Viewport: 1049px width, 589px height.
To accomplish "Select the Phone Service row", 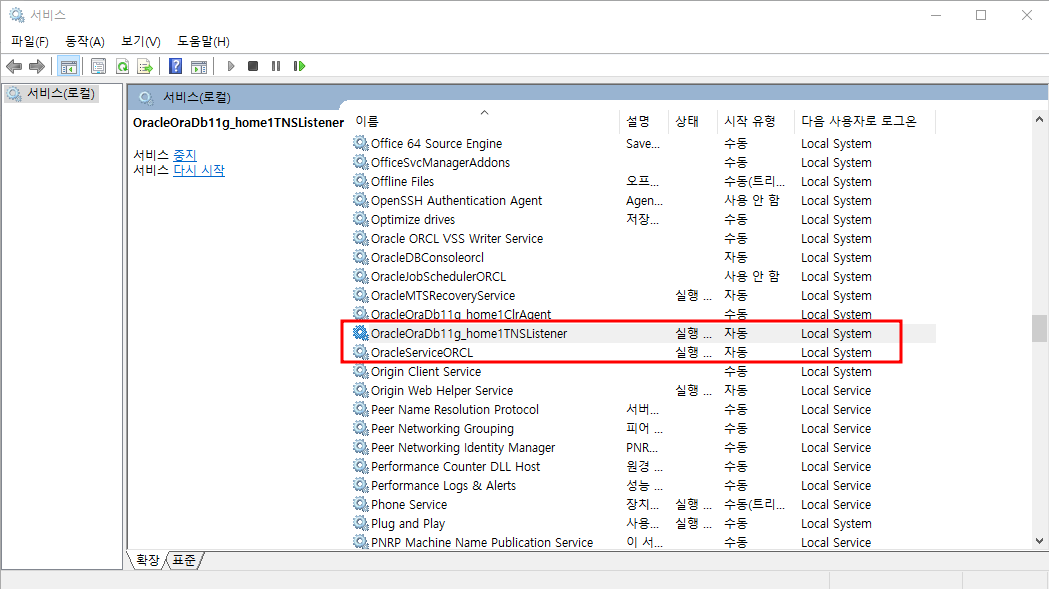I will point(409,505).
